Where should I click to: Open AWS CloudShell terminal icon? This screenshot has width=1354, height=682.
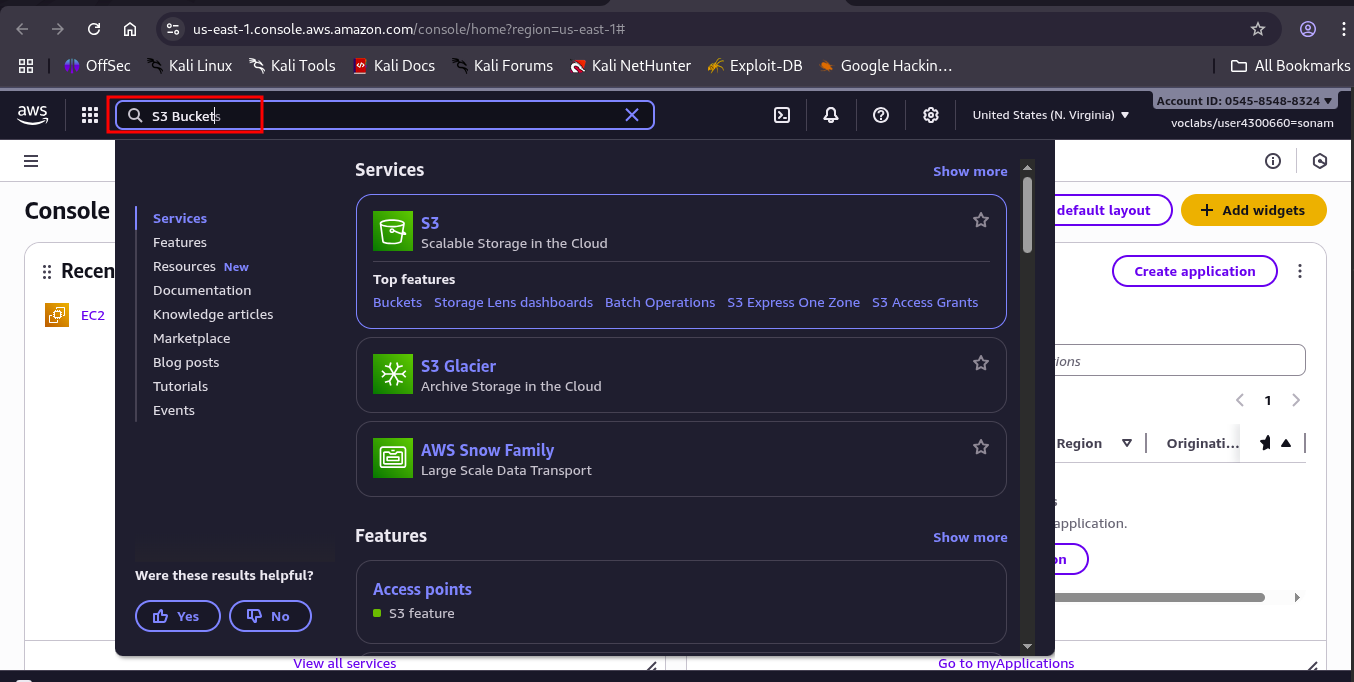pyautogui.click(x=782, y=115)
